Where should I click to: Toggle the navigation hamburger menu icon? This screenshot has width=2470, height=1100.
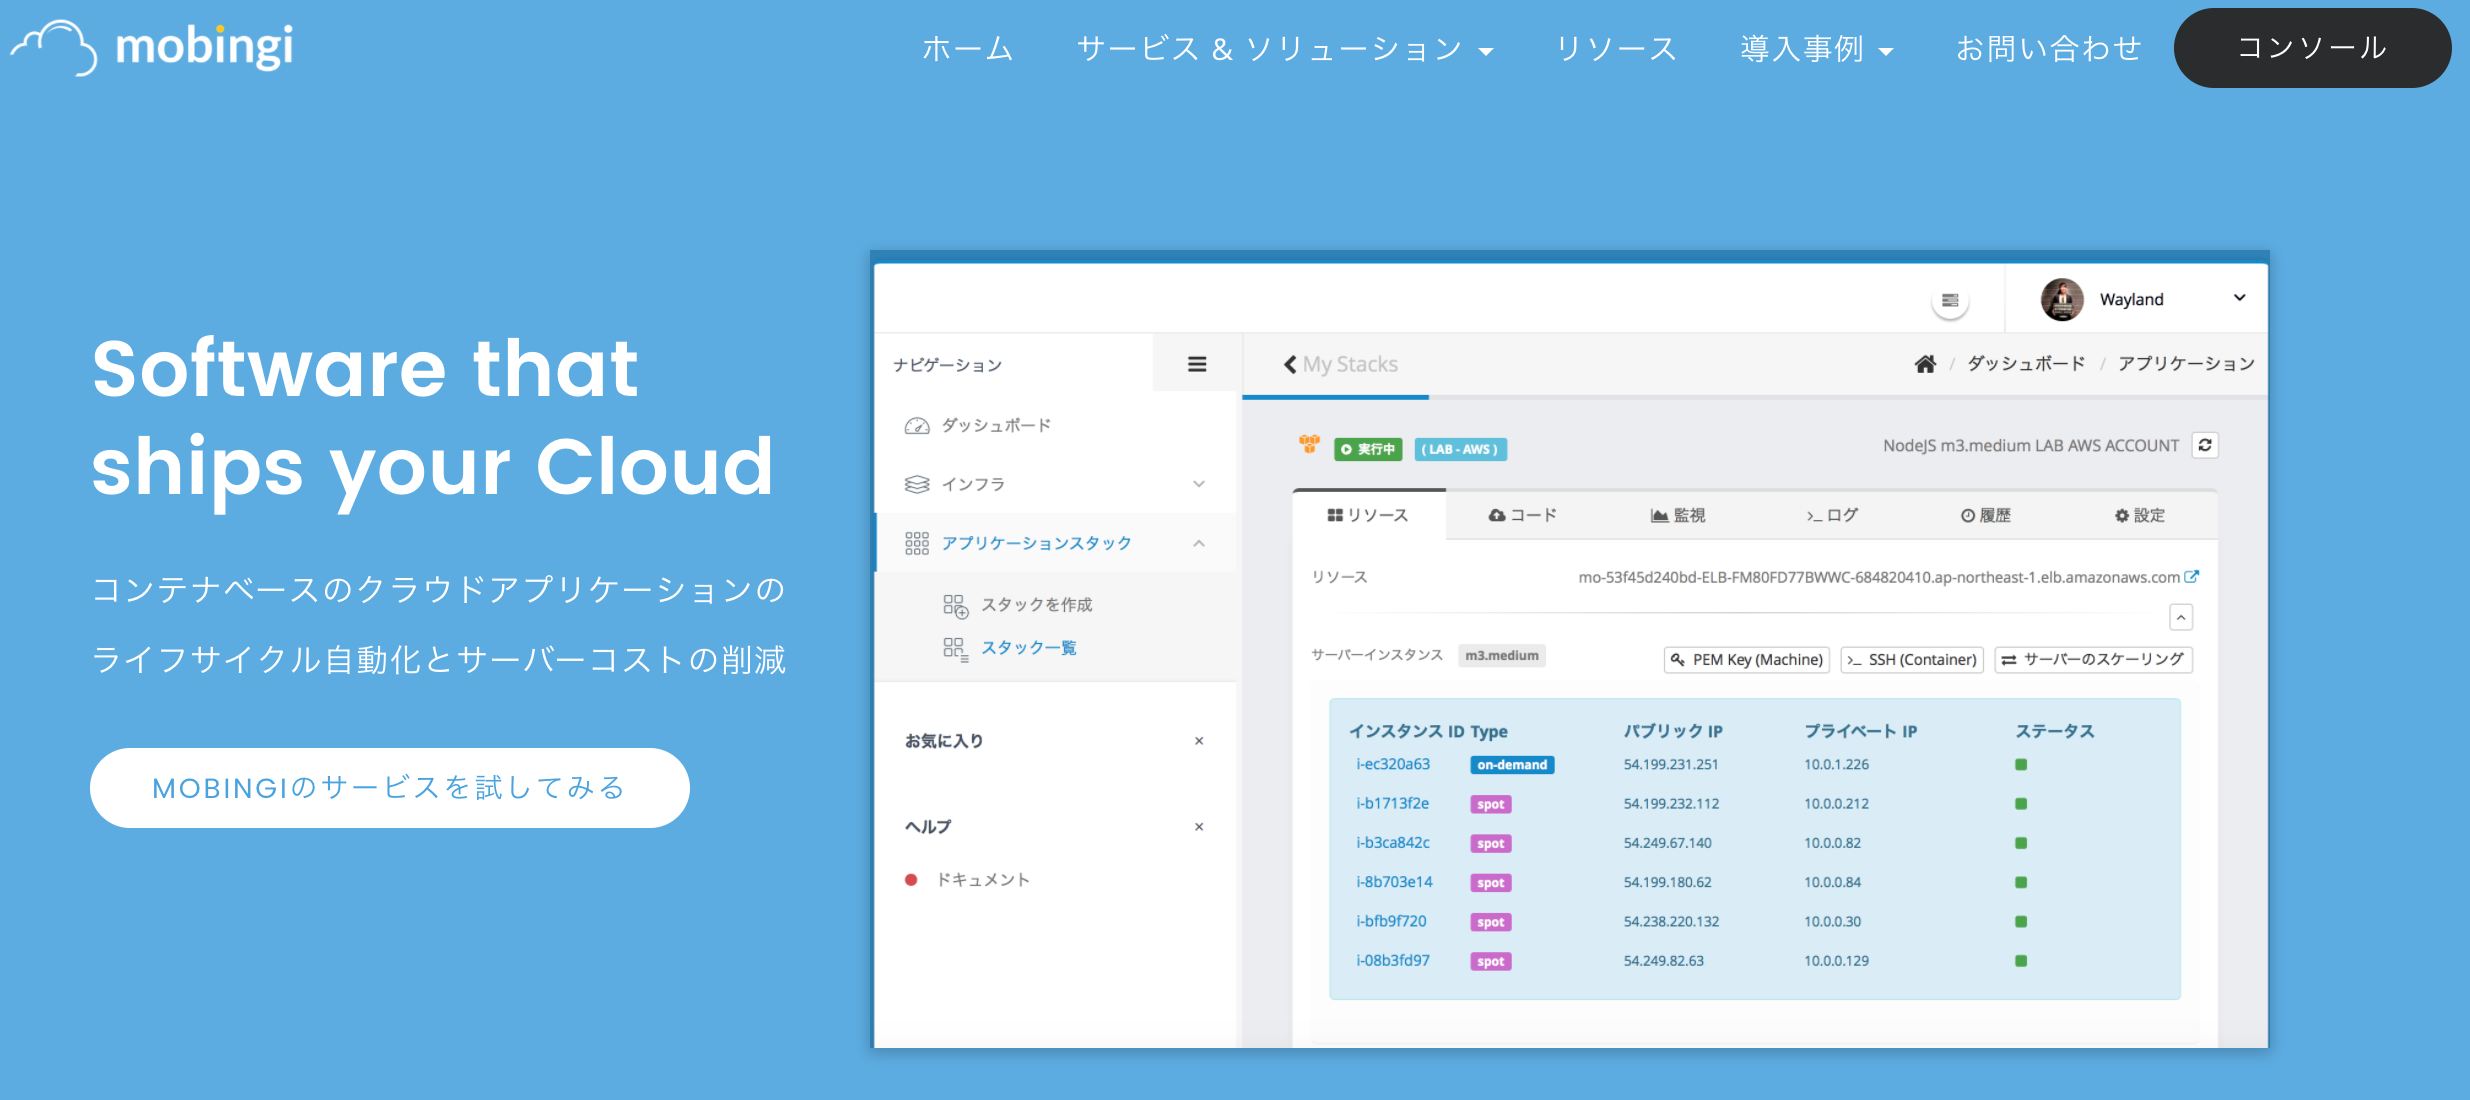click(1197, 364)
